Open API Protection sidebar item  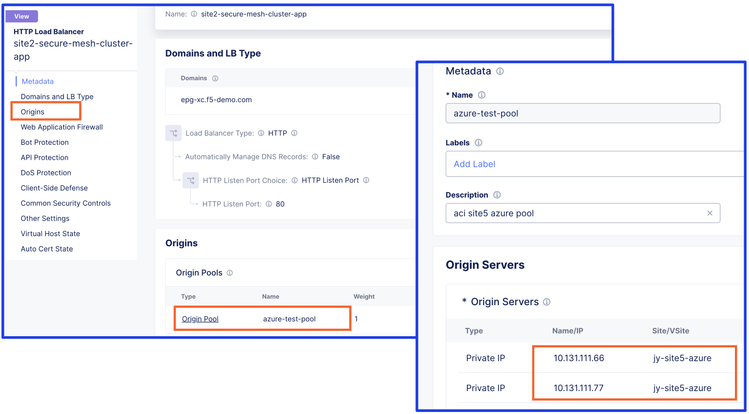(45, 157)
